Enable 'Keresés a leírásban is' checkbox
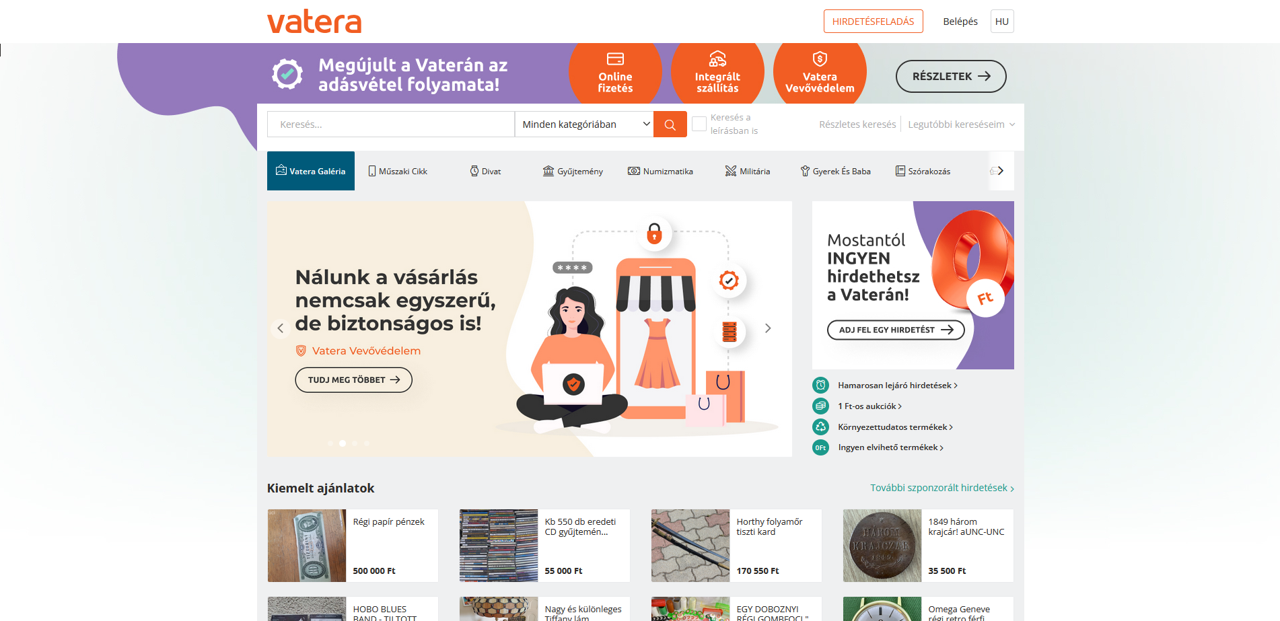Viewport: 1280px width, 621px height. click(x=699, y=124)
